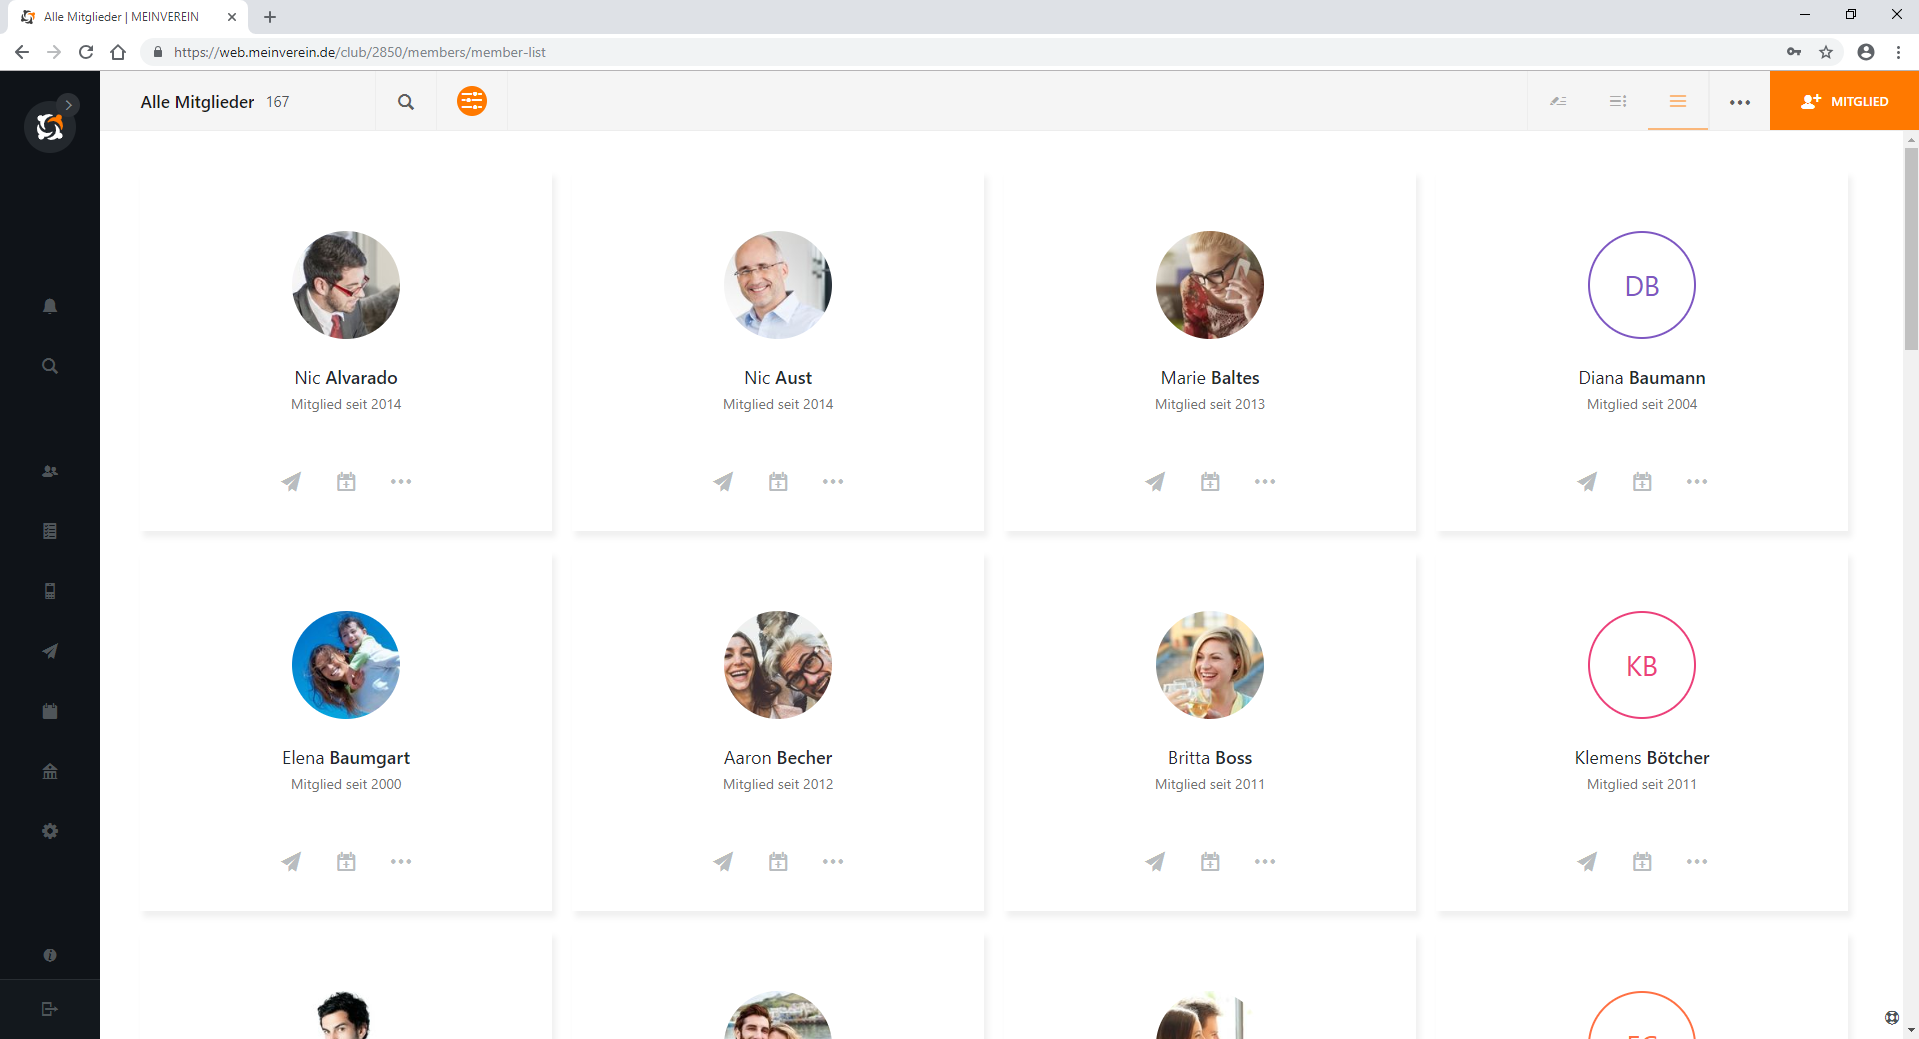Open a new browser tab
Image resolution: width=1919 pixels, height=1039 pixels.
(x=270, y=17)
